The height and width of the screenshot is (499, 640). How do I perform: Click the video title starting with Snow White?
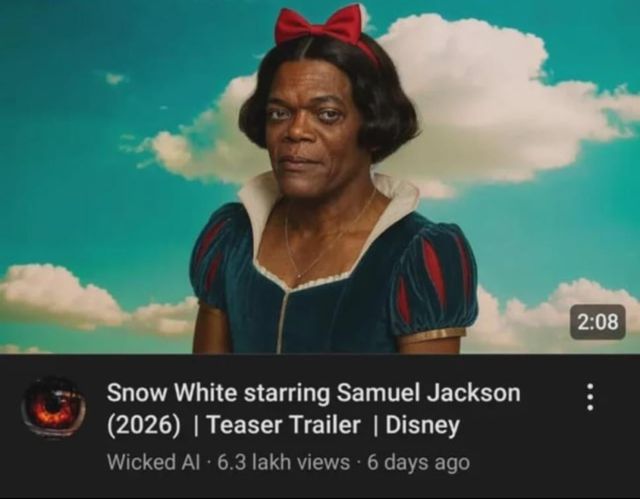pos(313,409)
